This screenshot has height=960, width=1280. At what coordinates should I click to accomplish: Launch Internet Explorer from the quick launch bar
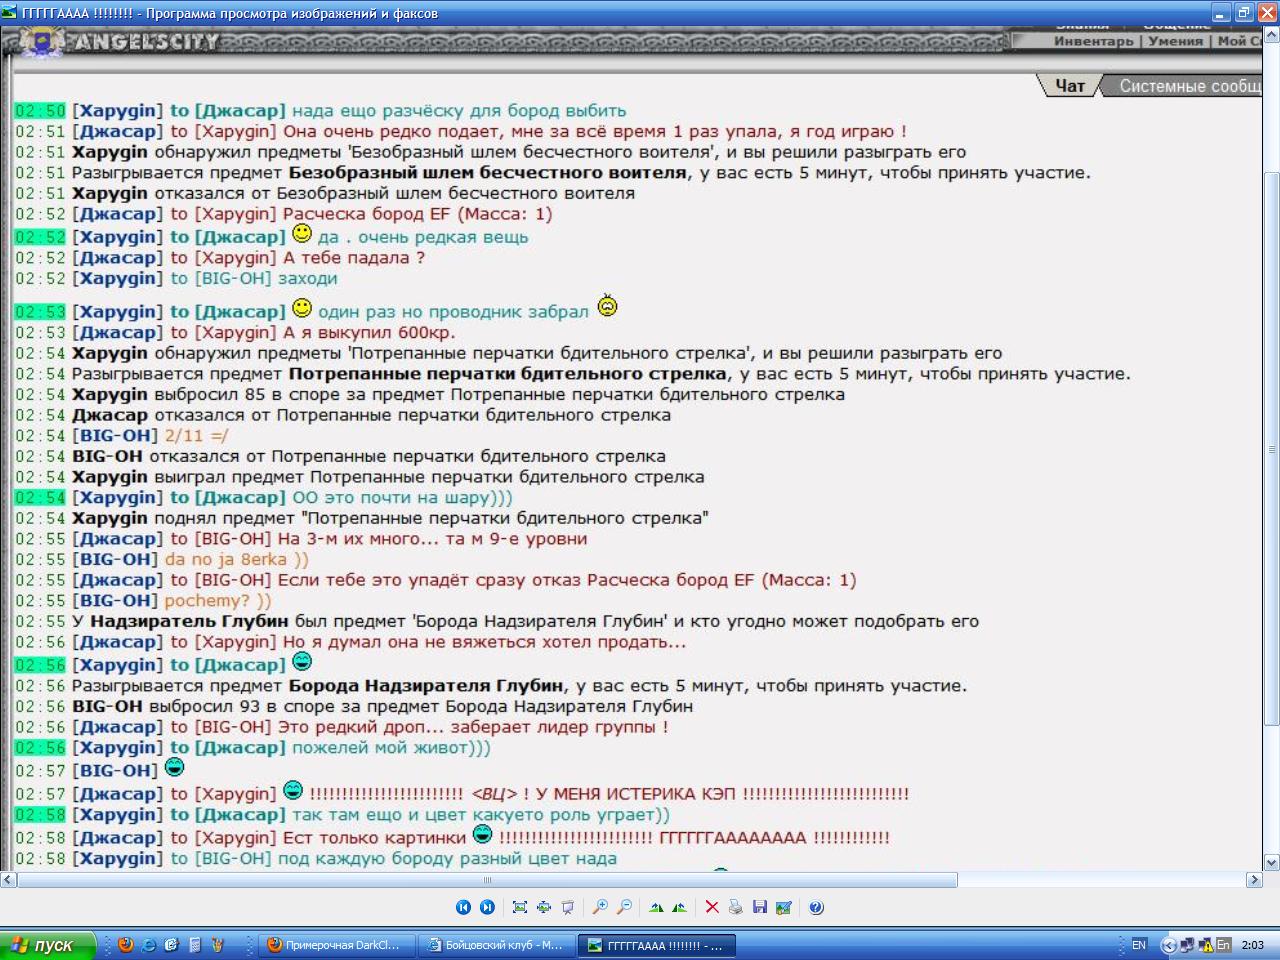coord(149,944)
